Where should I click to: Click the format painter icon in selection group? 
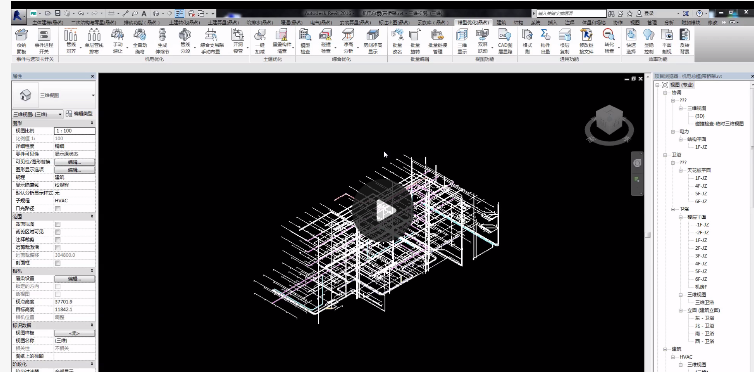pyautogui.click(x=528, y=35)
